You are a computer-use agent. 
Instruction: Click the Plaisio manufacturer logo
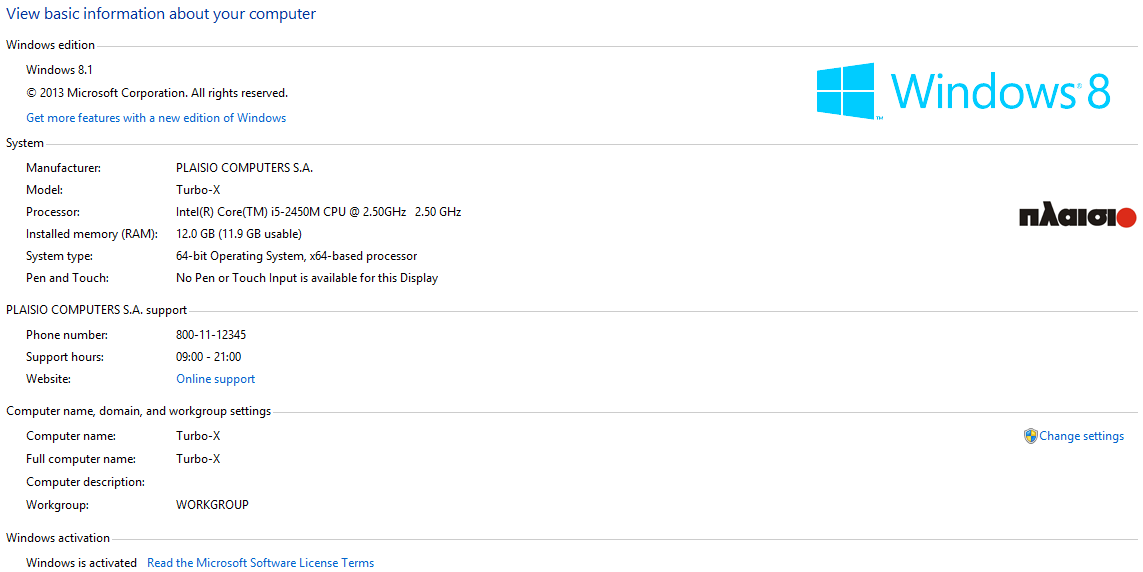click(x=1077, y=217)
